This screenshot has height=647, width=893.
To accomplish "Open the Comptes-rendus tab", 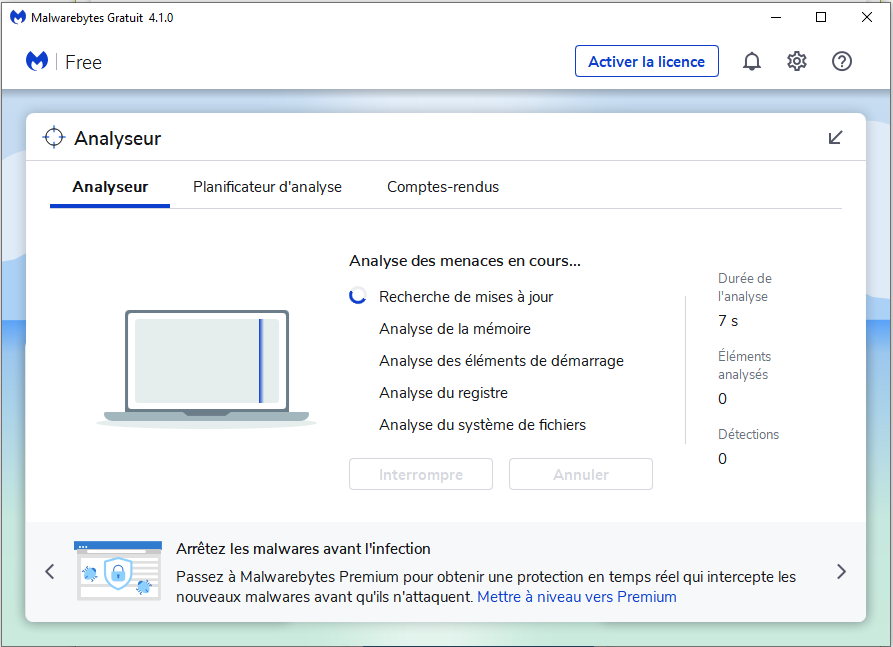I will tap(443, 187).
